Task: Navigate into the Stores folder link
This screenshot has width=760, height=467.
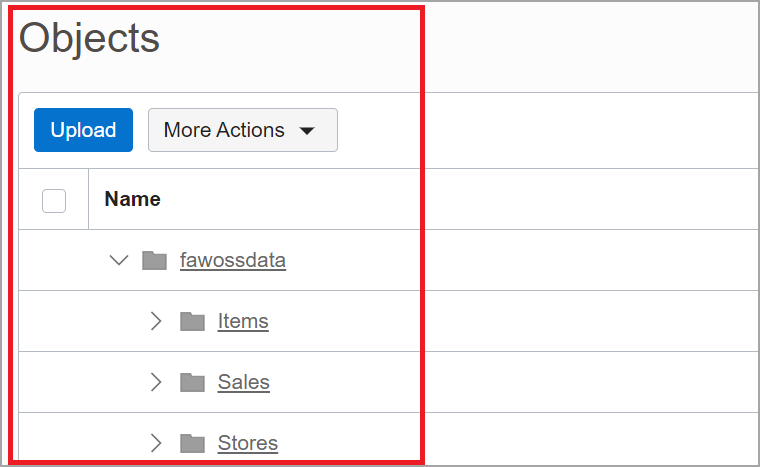Action: [248, 443]
